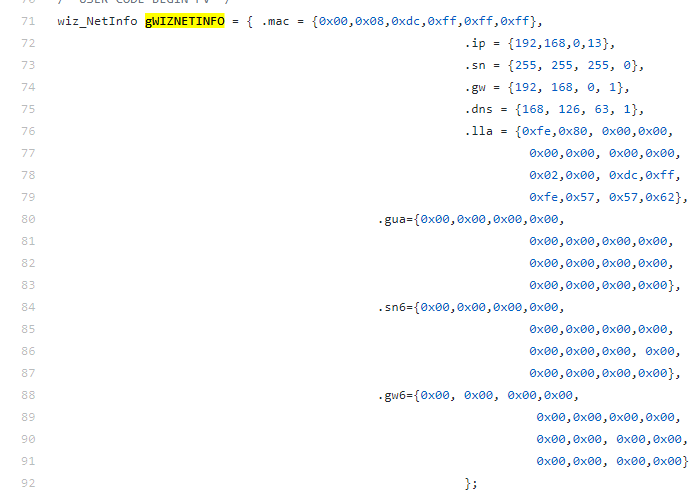Click line number 88 in the gutter
Image resolution: width=697 pixels, height=499 pixels.
click(28, 395)
